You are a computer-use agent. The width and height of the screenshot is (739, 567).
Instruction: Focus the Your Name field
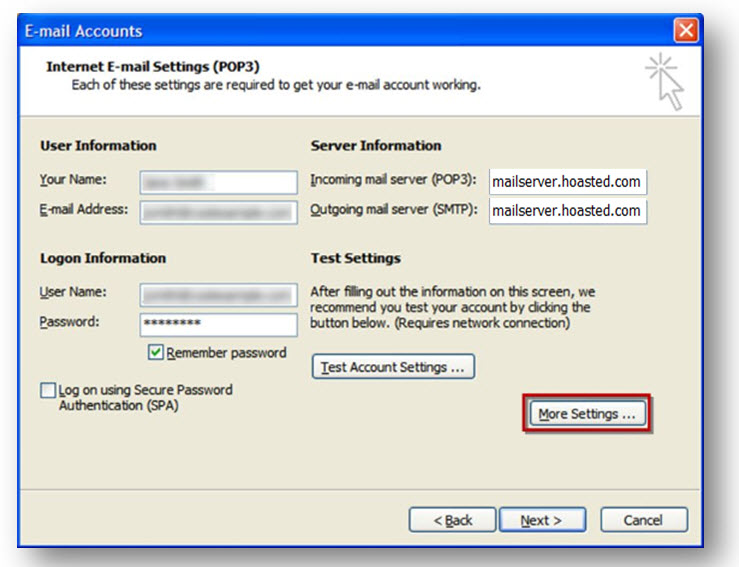click(x=219, y=182)
